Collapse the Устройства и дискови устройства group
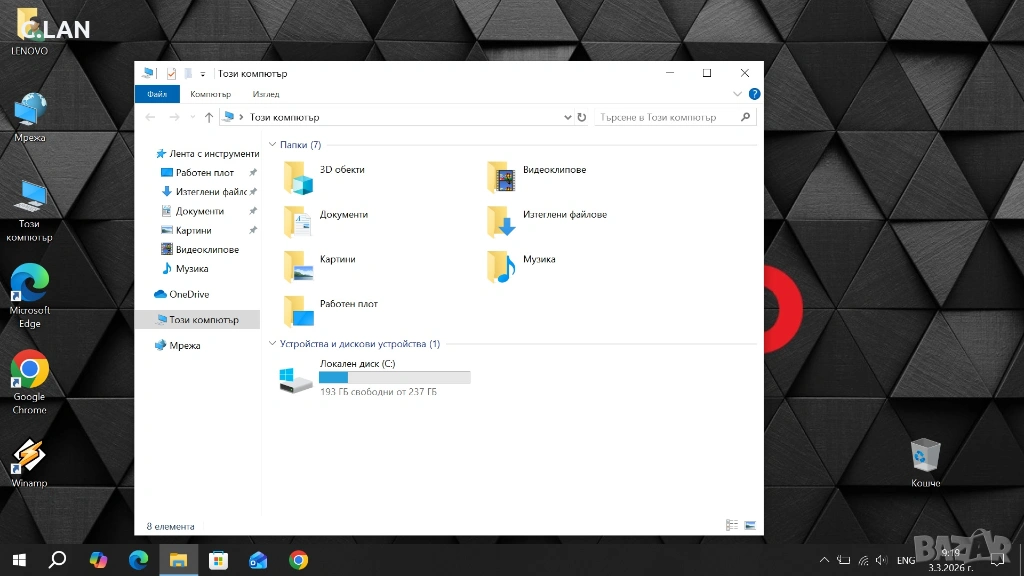The height and width of the screenshot is (576, 1024). [x=272, y=344]
